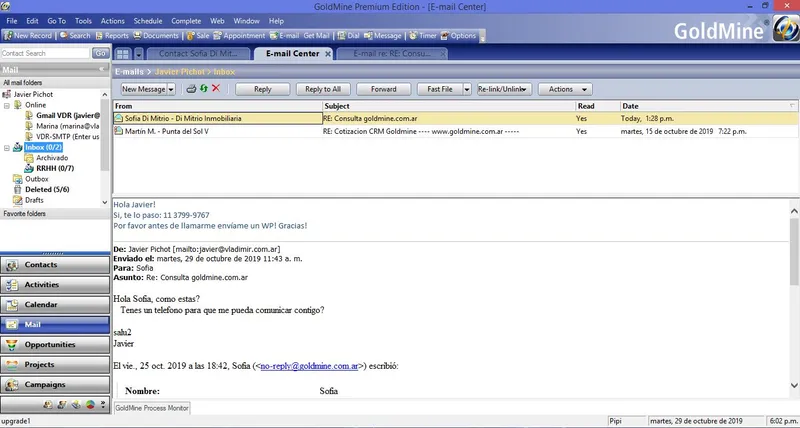Click the Go button next to Contact Search
800x428 pixels.
click(101, 53)
